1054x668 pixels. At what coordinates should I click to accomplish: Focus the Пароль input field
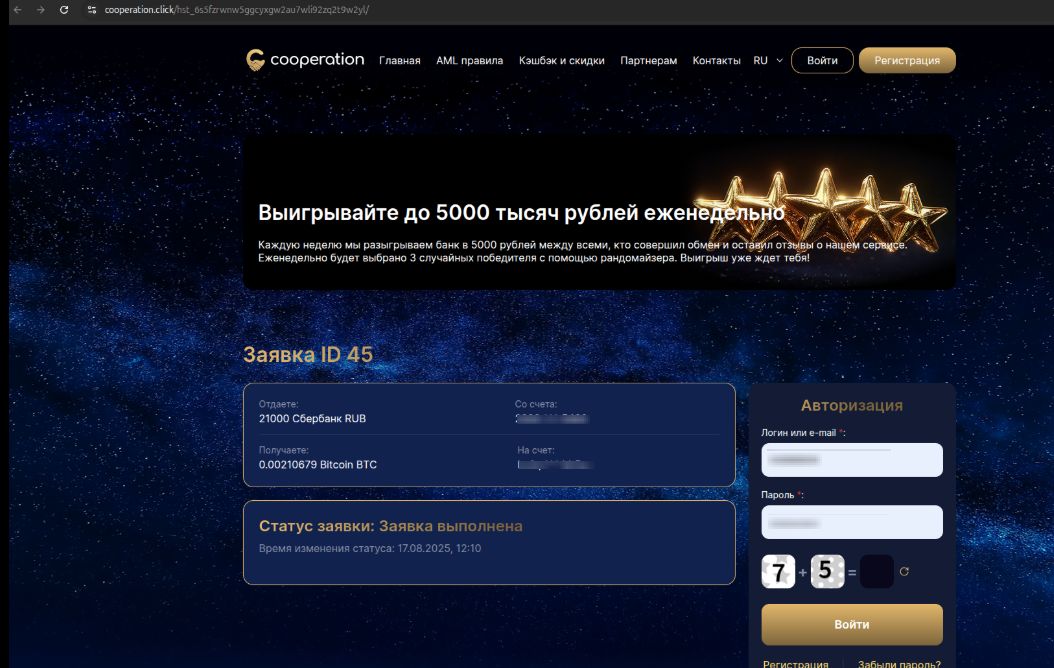pos(852,522)
